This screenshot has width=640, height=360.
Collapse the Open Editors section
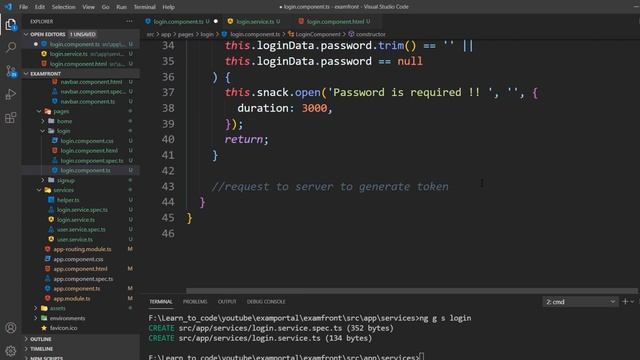(26, 34)
